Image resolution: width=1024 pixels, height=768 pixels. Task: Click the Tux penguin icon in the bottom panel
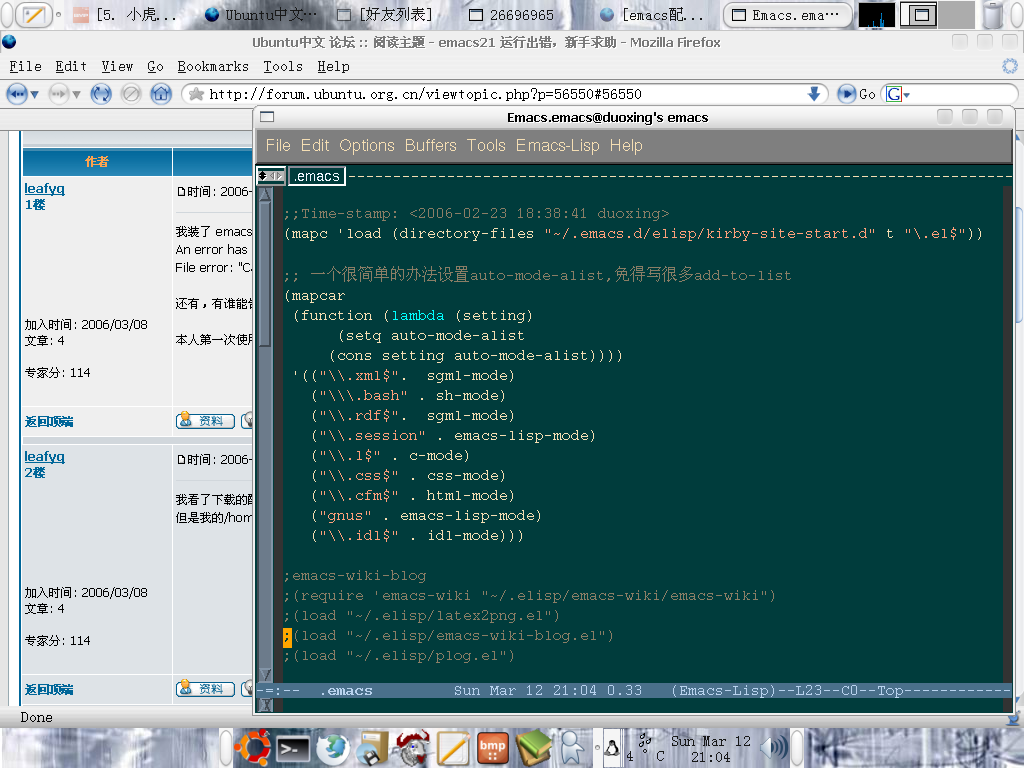(x=612, y=747)
